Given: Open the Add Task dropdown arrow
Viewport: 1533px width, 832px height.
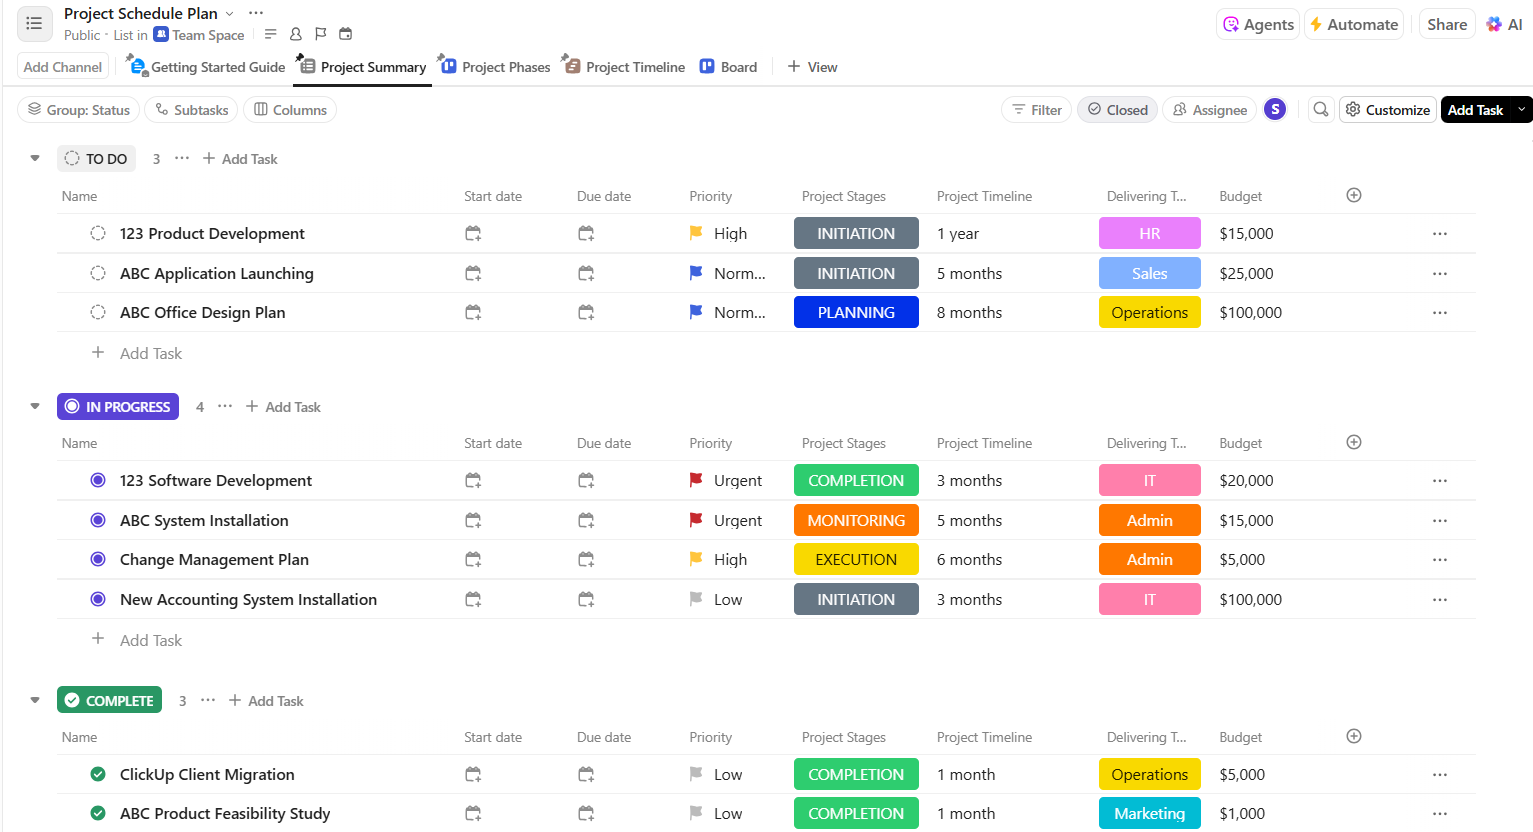Looking at the screenshot, I should click(x=1521, y=110).
